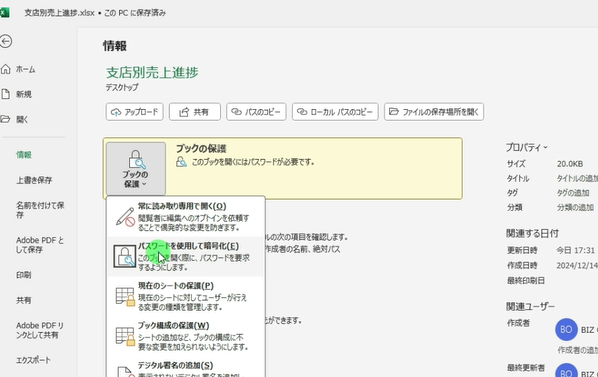Click the 作成者 BO avatar
The image size is (598, 377).
tap(566, 329)
